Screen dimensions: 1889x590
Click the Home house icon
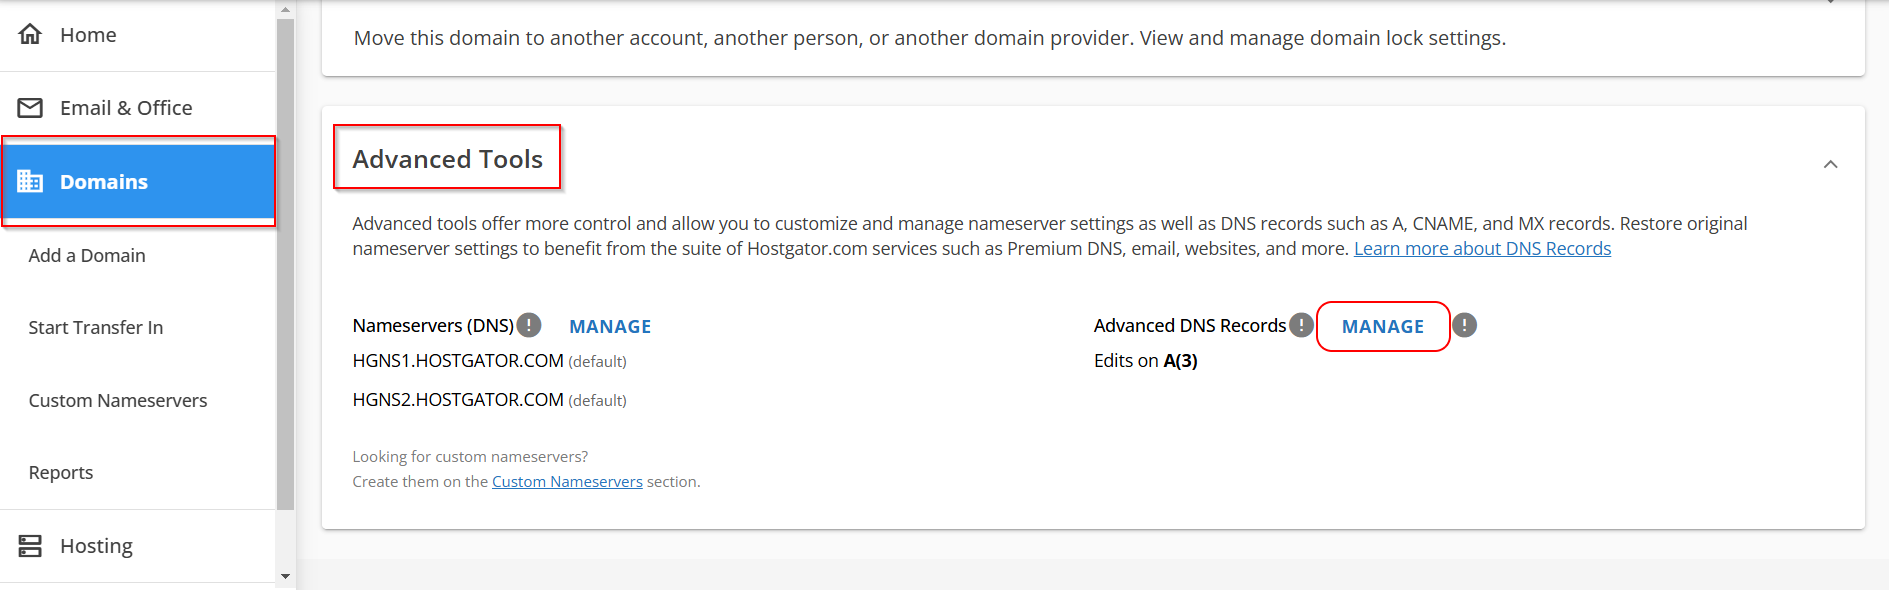(x=30, y=34)
